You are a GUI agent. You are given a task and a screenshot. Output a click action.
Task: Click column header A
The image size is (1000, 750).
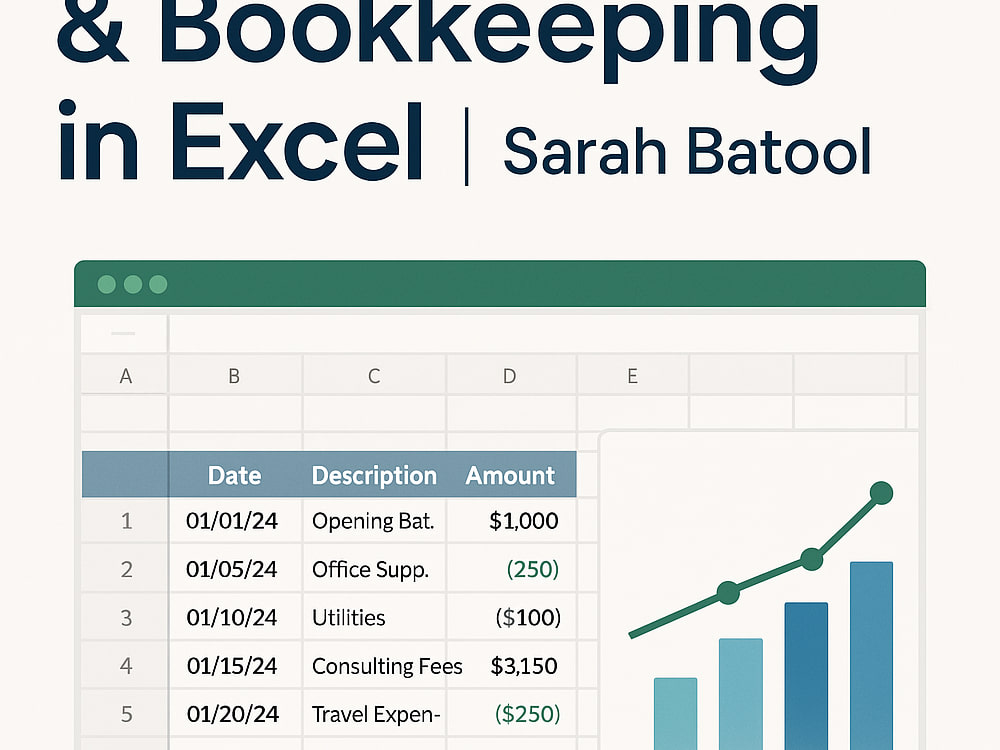[x=126, y=376]
